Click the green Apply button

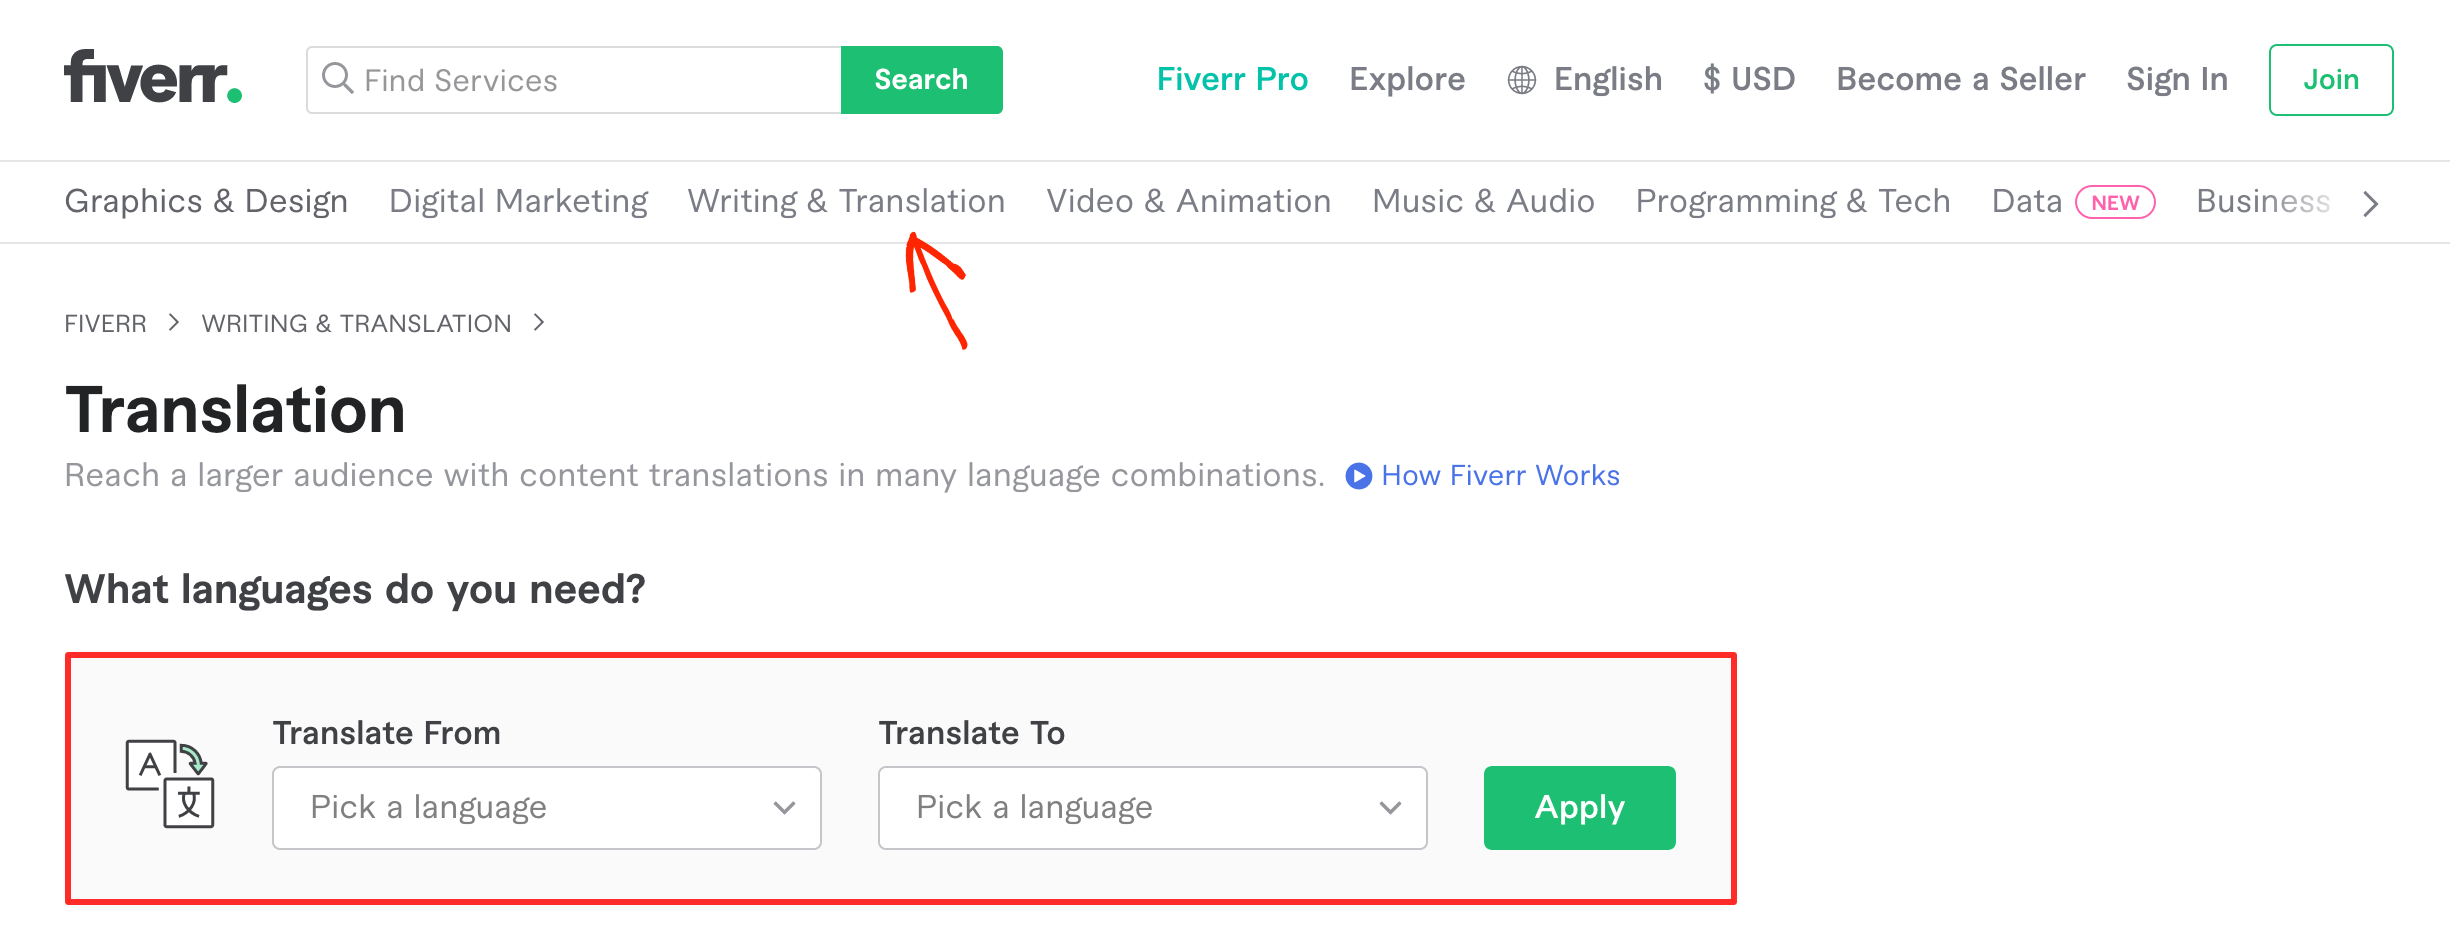tap(1578, 807)
